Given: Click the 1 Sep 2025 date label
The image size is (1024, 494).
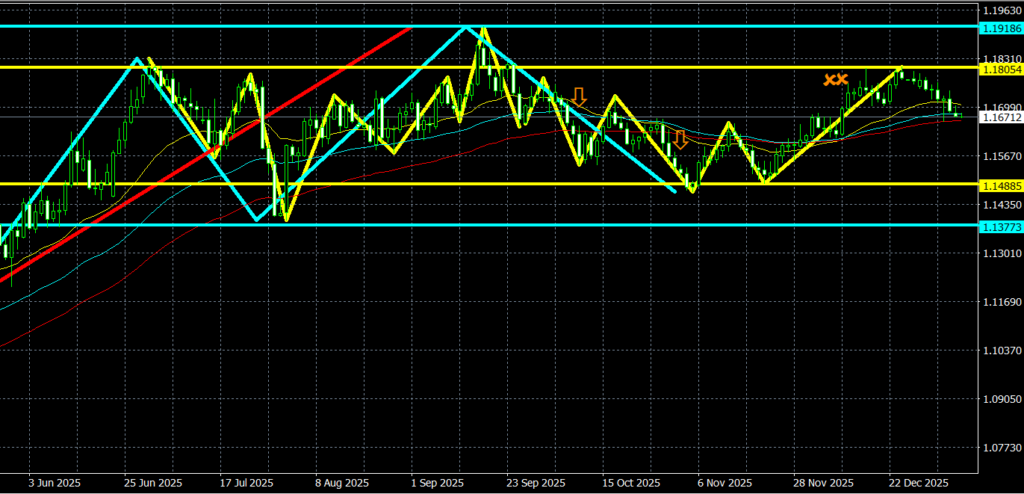Looking at the screenshot, I should tap(437, 481).
